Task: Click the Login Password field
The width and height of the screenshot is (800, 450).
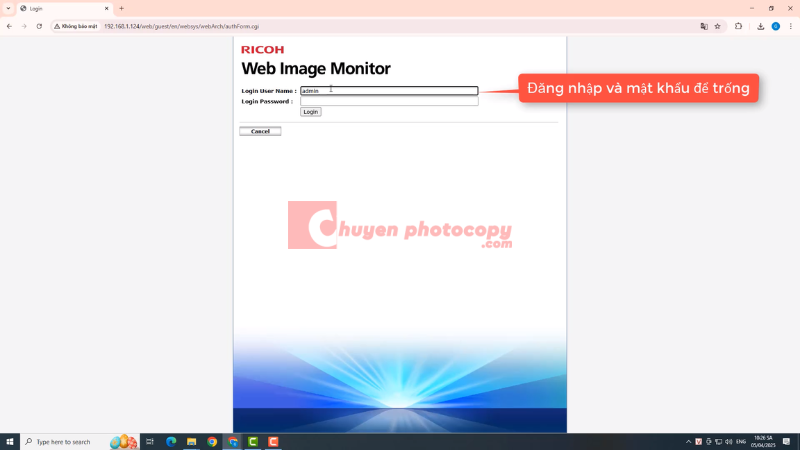Action: click(x=389, y=101)
